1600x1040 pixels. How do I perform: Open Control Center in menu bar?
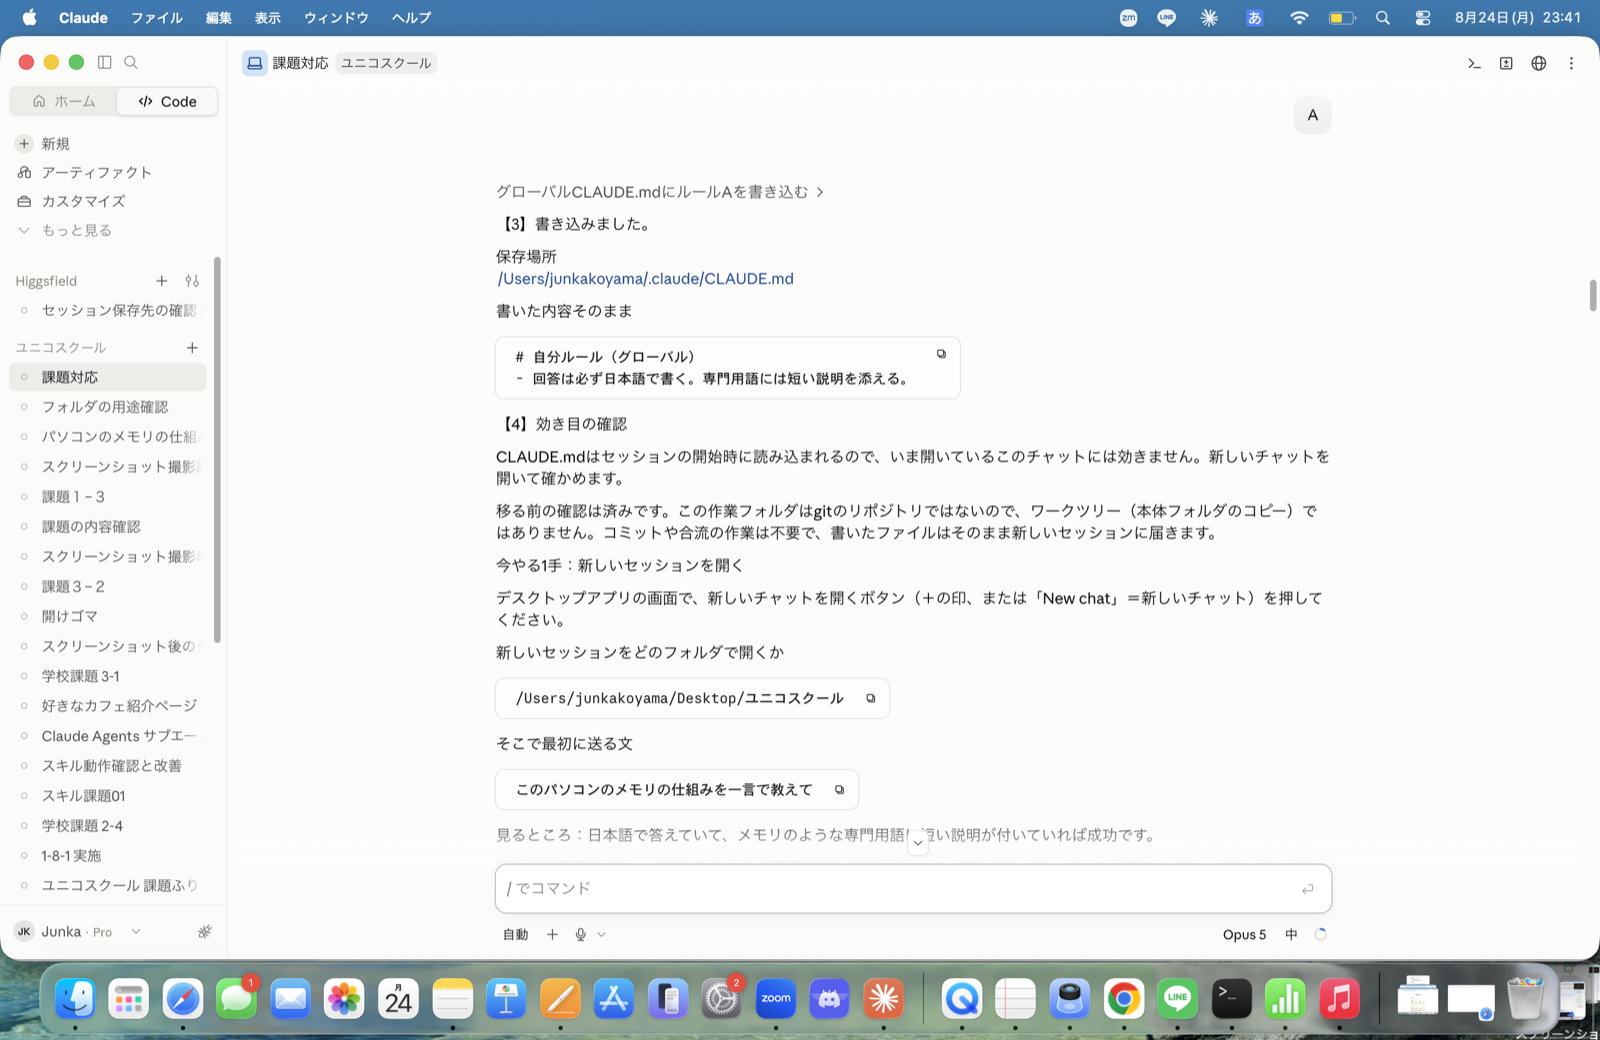1423,17
